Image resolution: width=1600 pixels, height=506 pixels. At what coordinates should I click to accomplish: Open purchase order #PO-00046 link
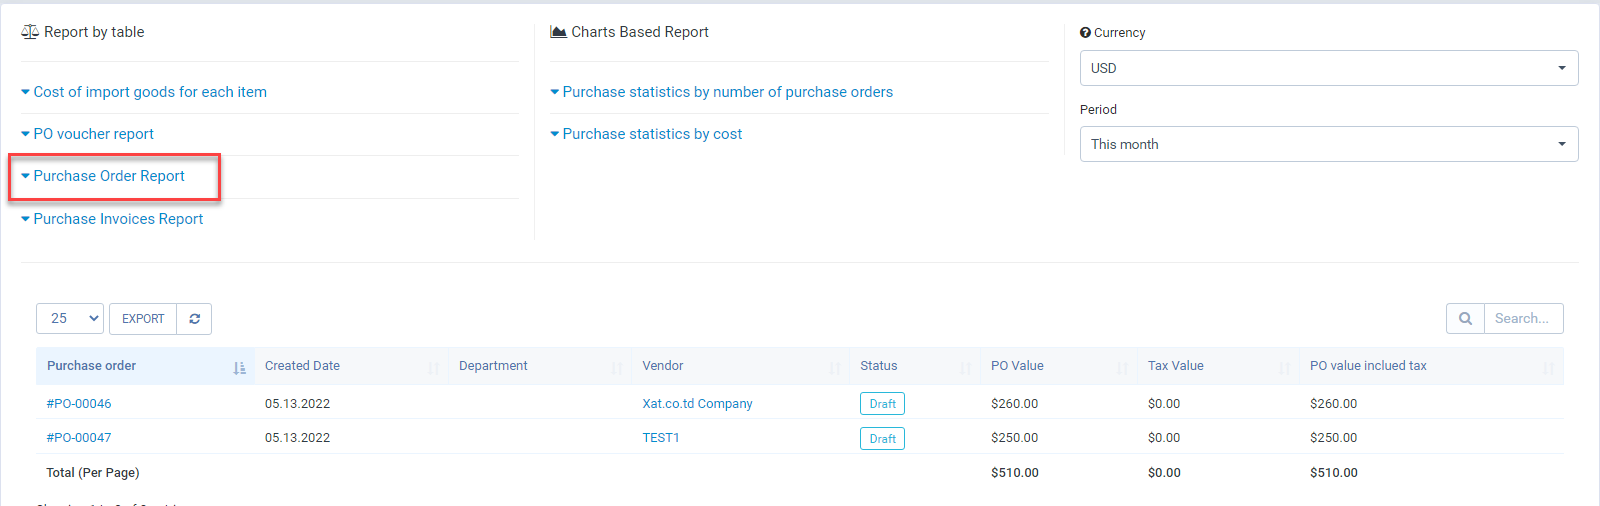click(x=79, y=404)
